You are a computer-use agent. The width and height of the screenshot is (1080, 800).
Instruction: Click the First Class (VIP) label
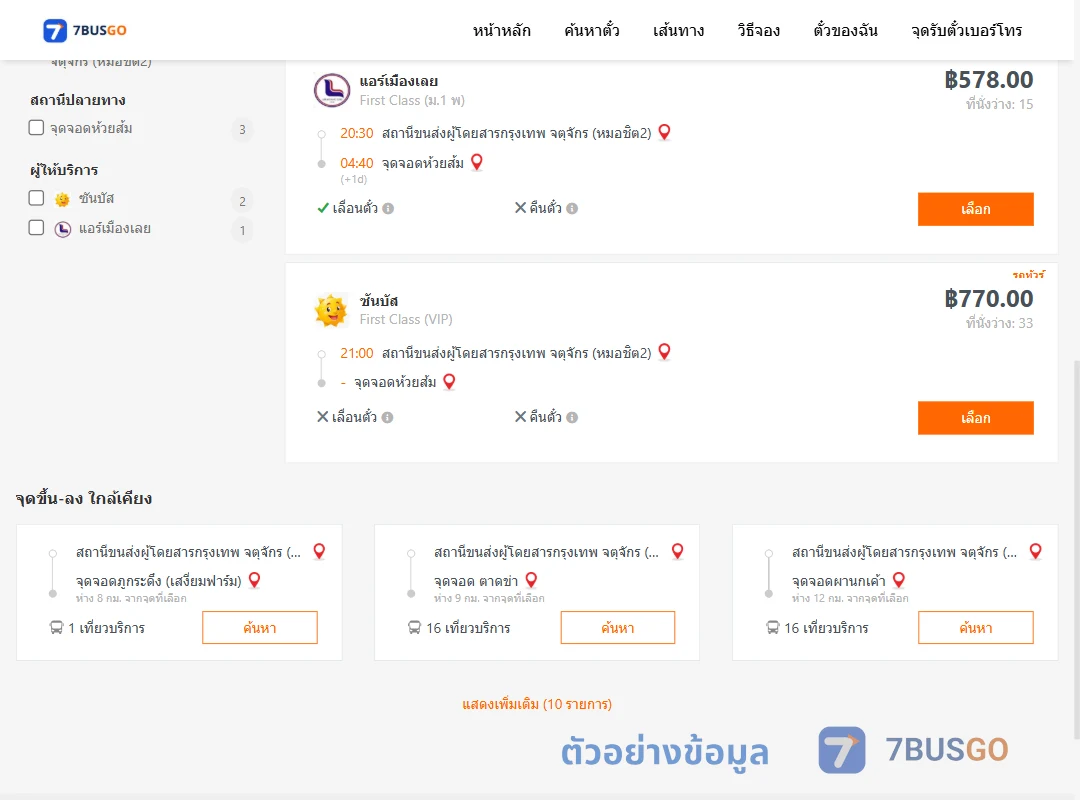[406, 320]
